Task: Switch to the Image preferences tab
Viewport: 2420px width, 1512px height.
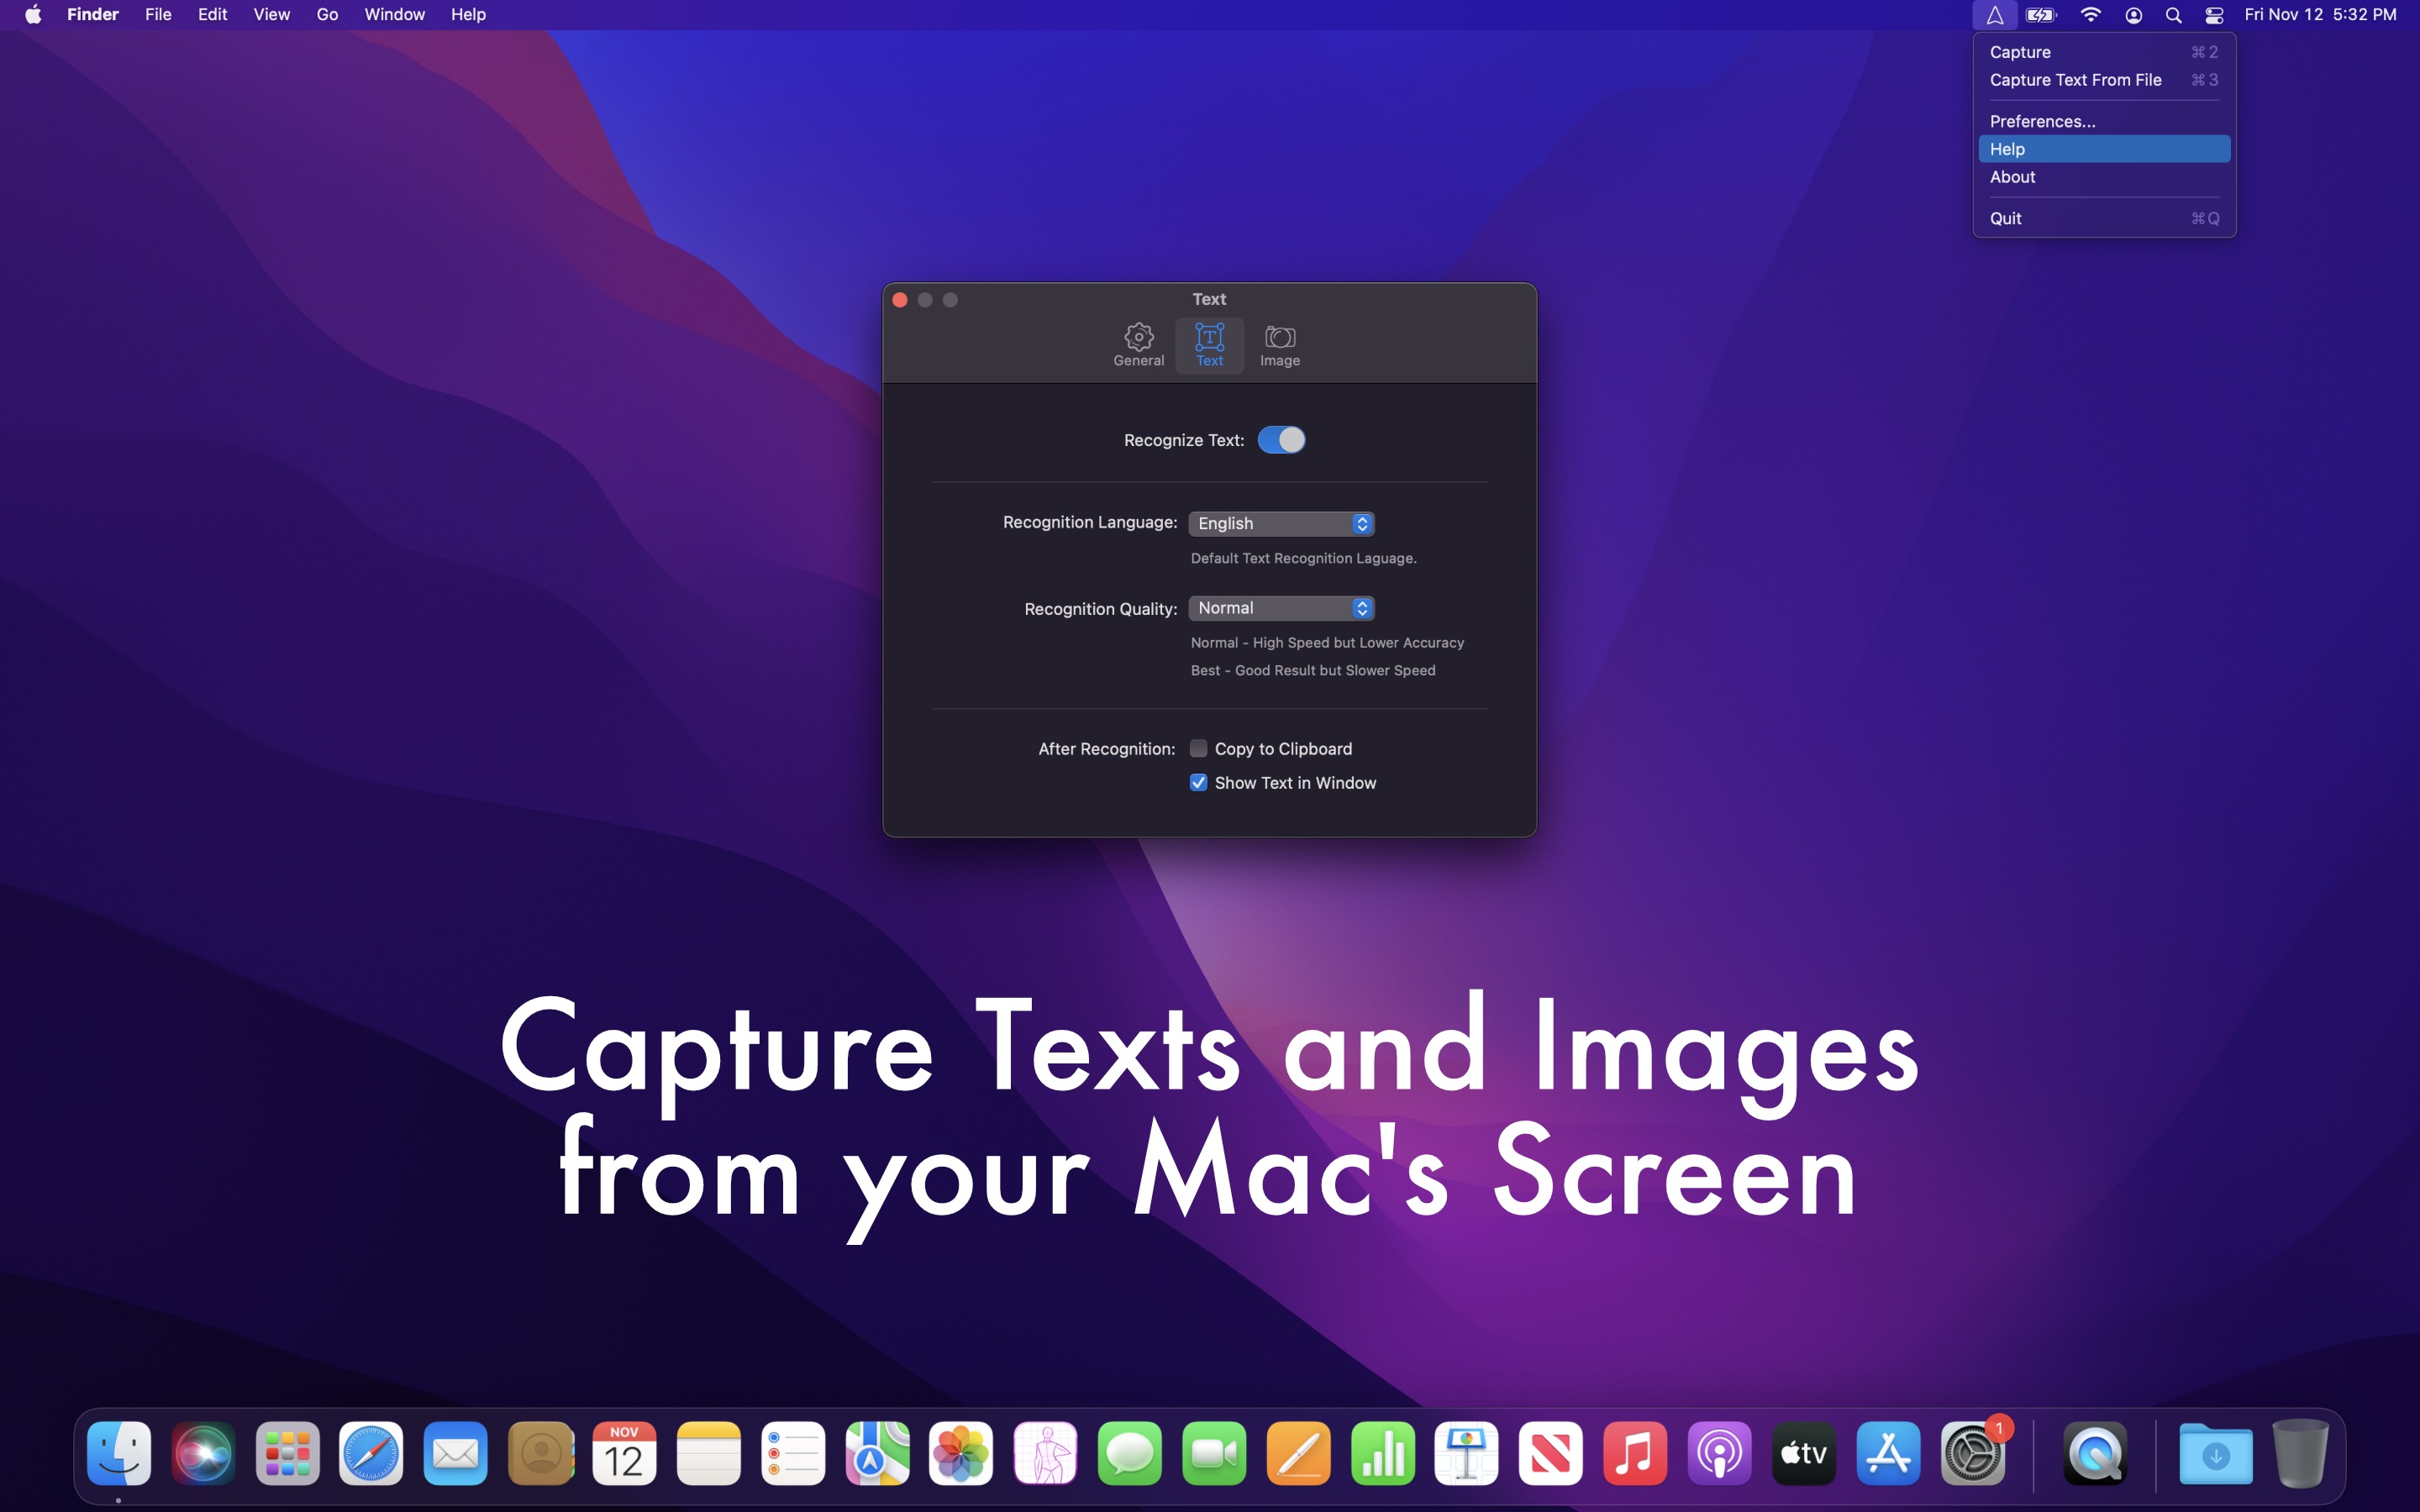Action: [1279, 345]
